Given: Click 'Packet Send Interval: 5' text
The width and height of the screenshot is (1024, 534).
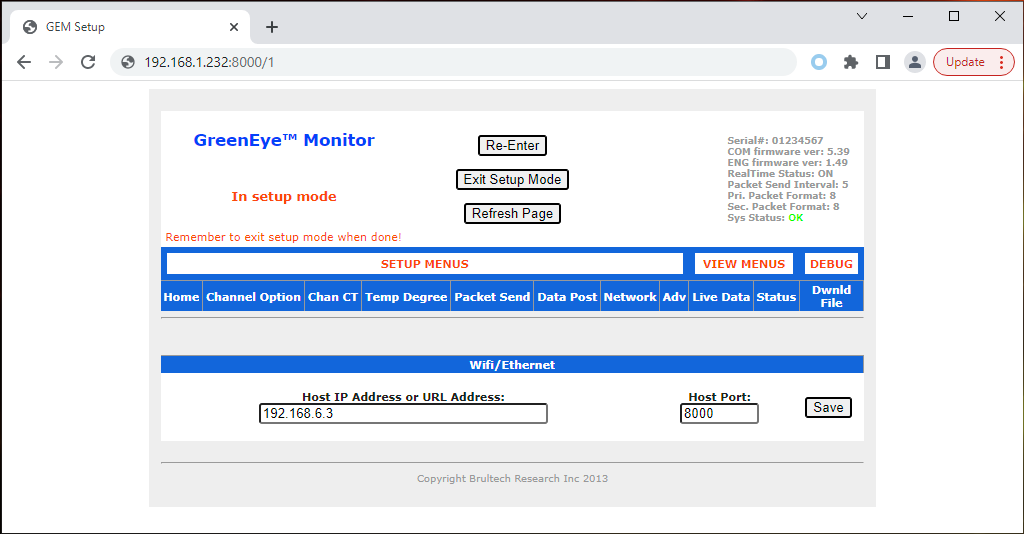Looking at the screenshot, I should coord(788,185).
